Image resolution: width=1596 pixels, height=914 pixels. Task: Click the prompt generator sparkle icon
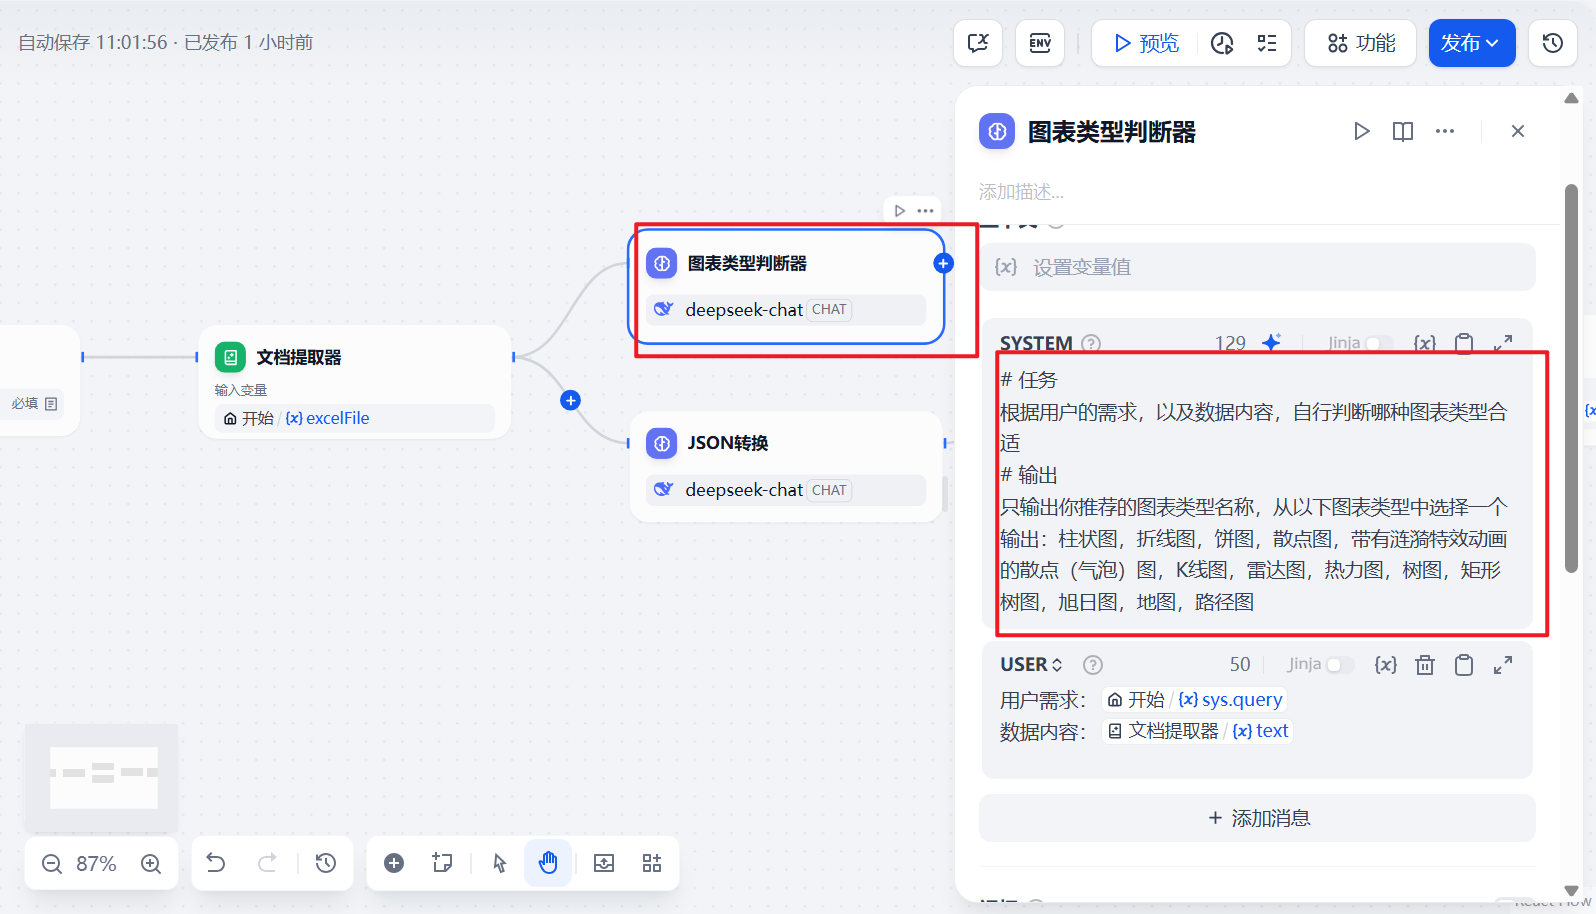pyautogui.click(x=1271, y=343)
